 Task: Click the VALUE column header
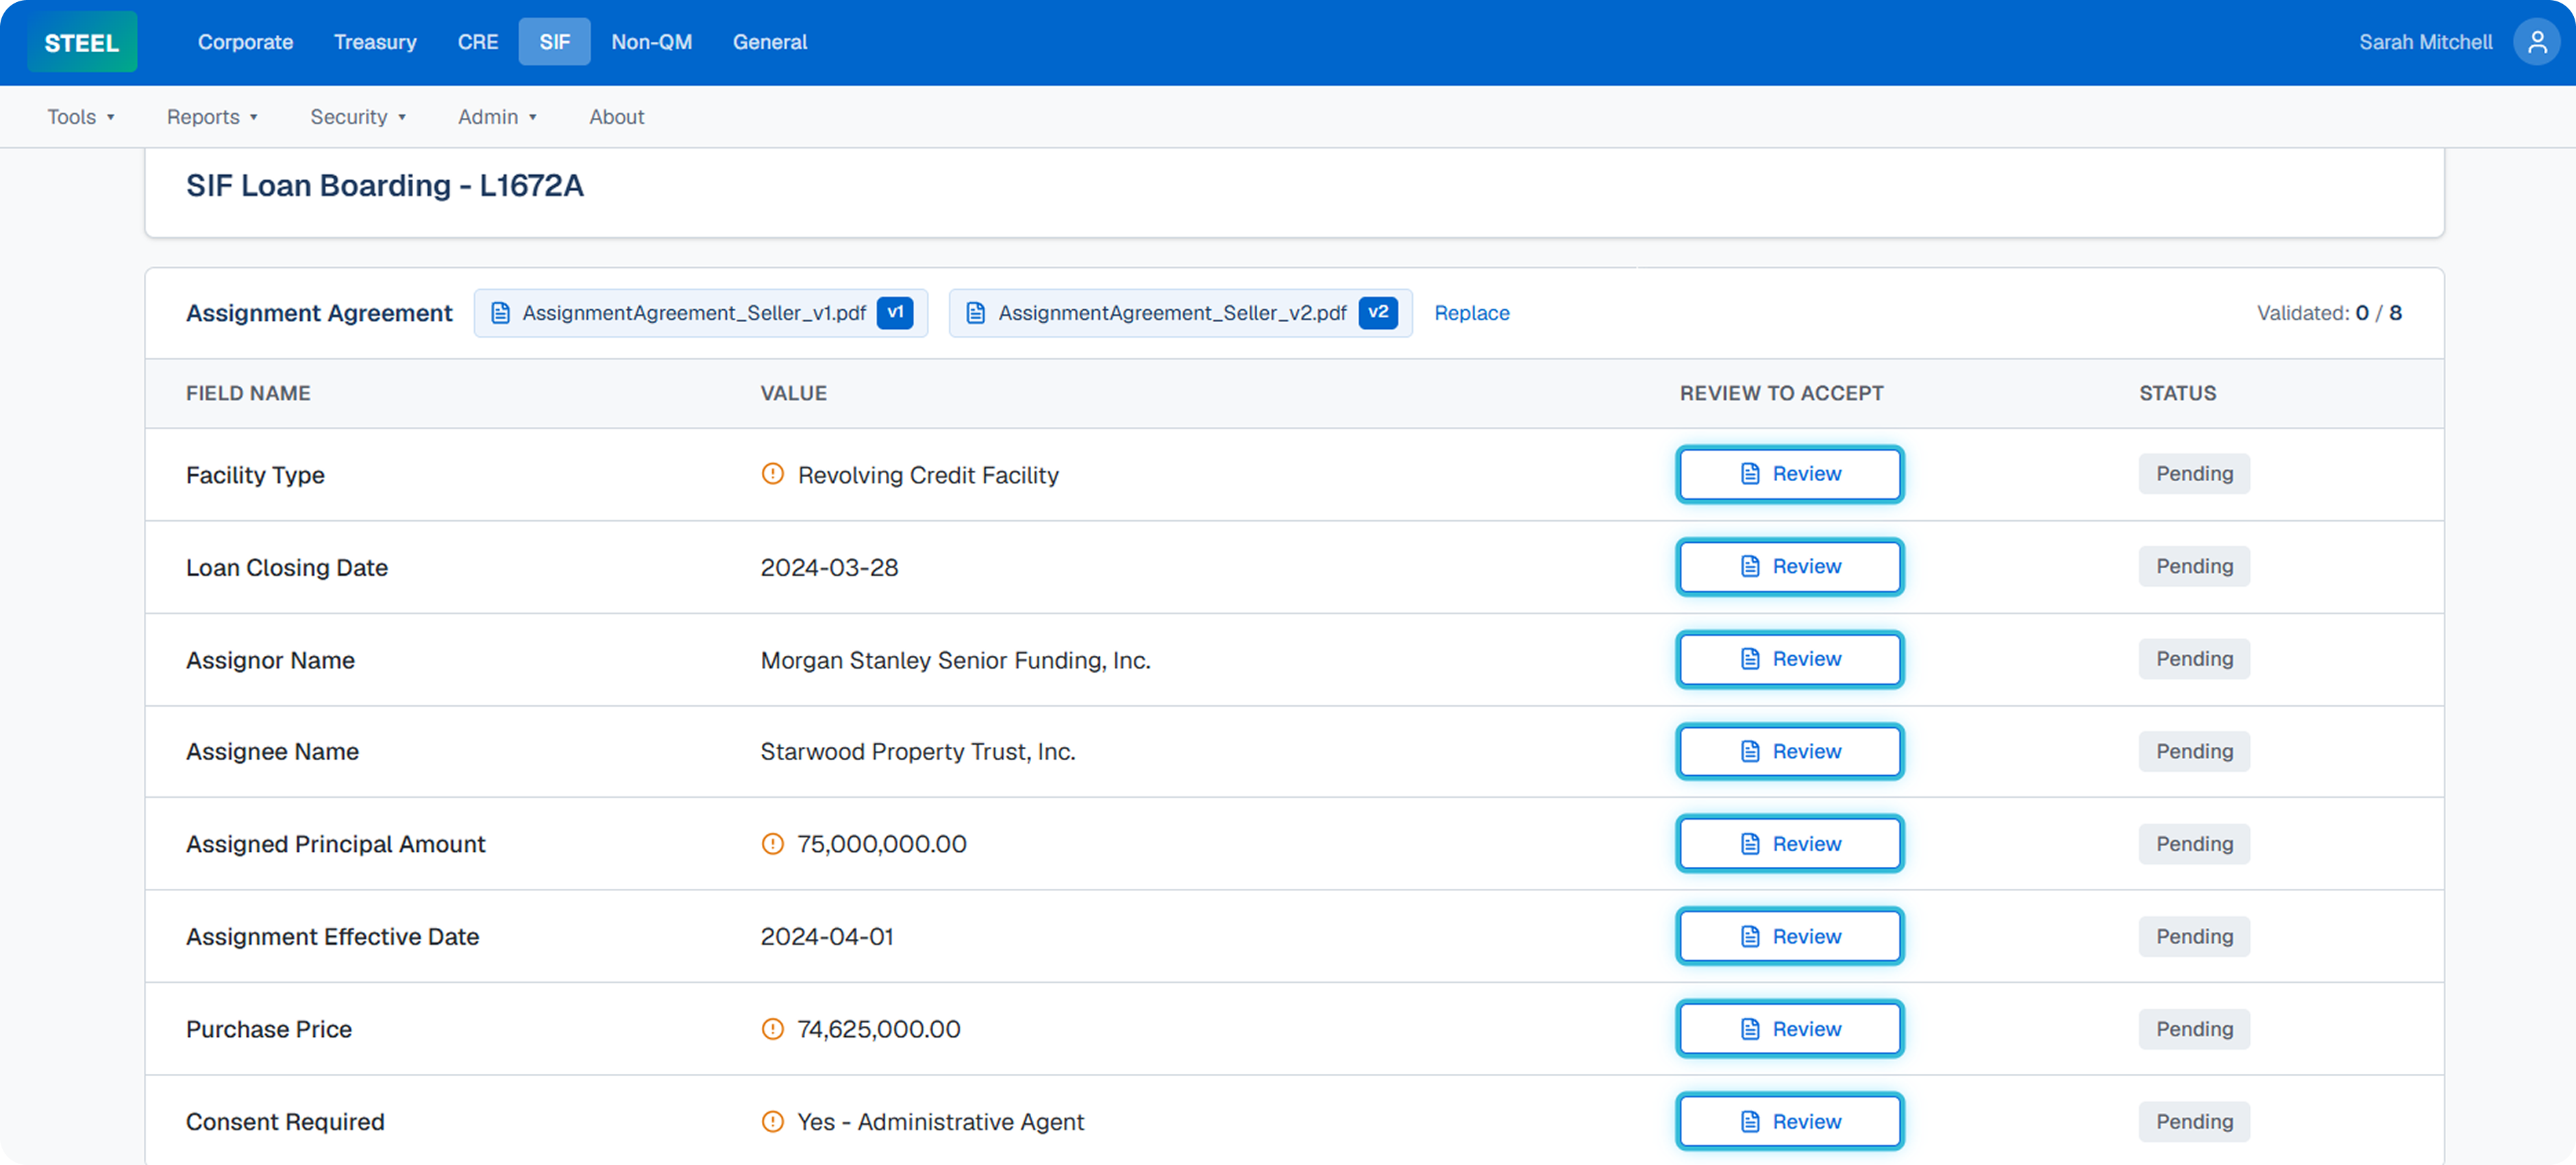793,394
